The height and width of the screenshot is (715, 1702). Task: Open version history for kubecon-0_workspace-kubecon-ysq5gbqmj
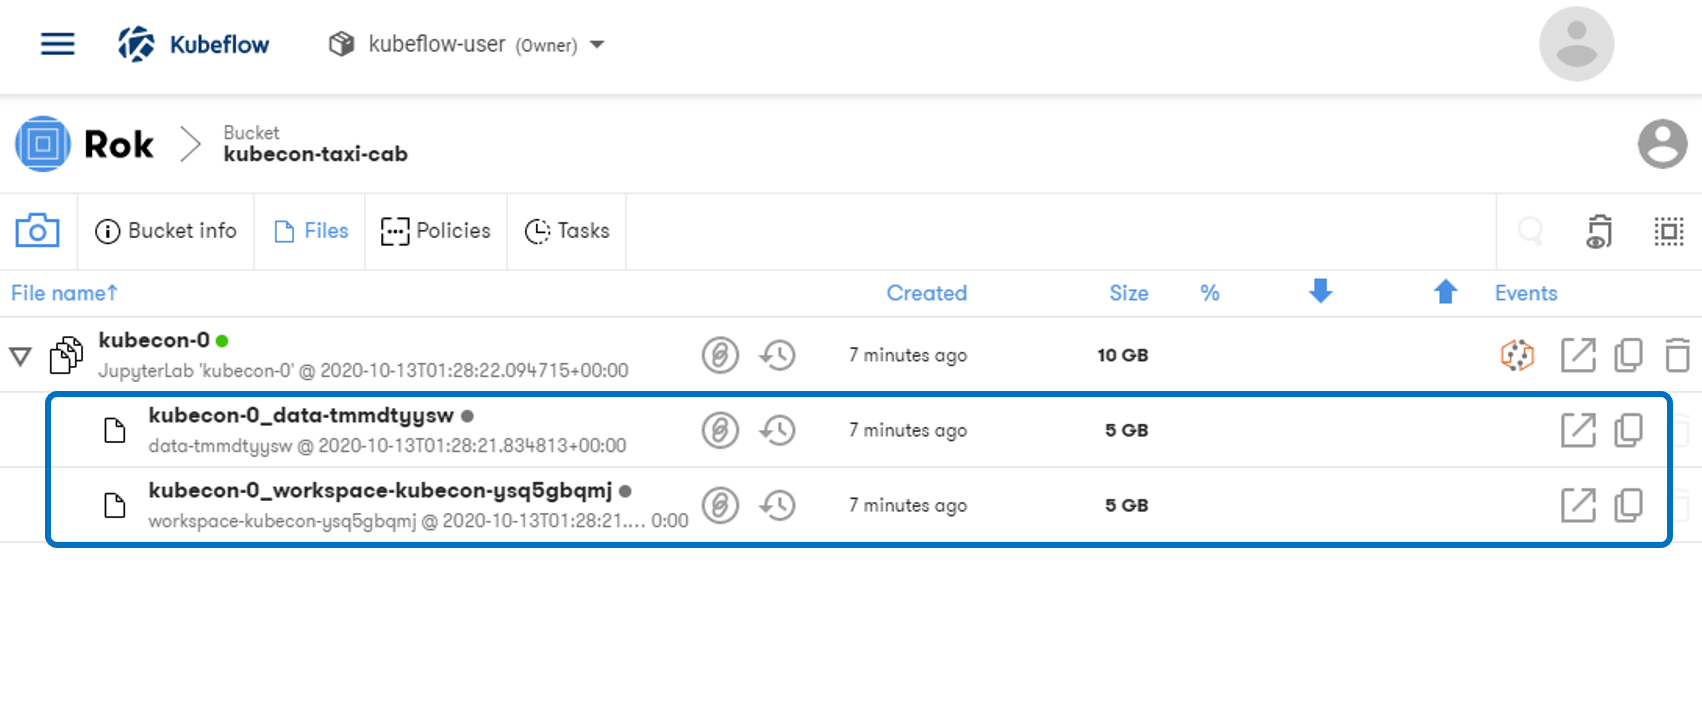tap(777, 505)
